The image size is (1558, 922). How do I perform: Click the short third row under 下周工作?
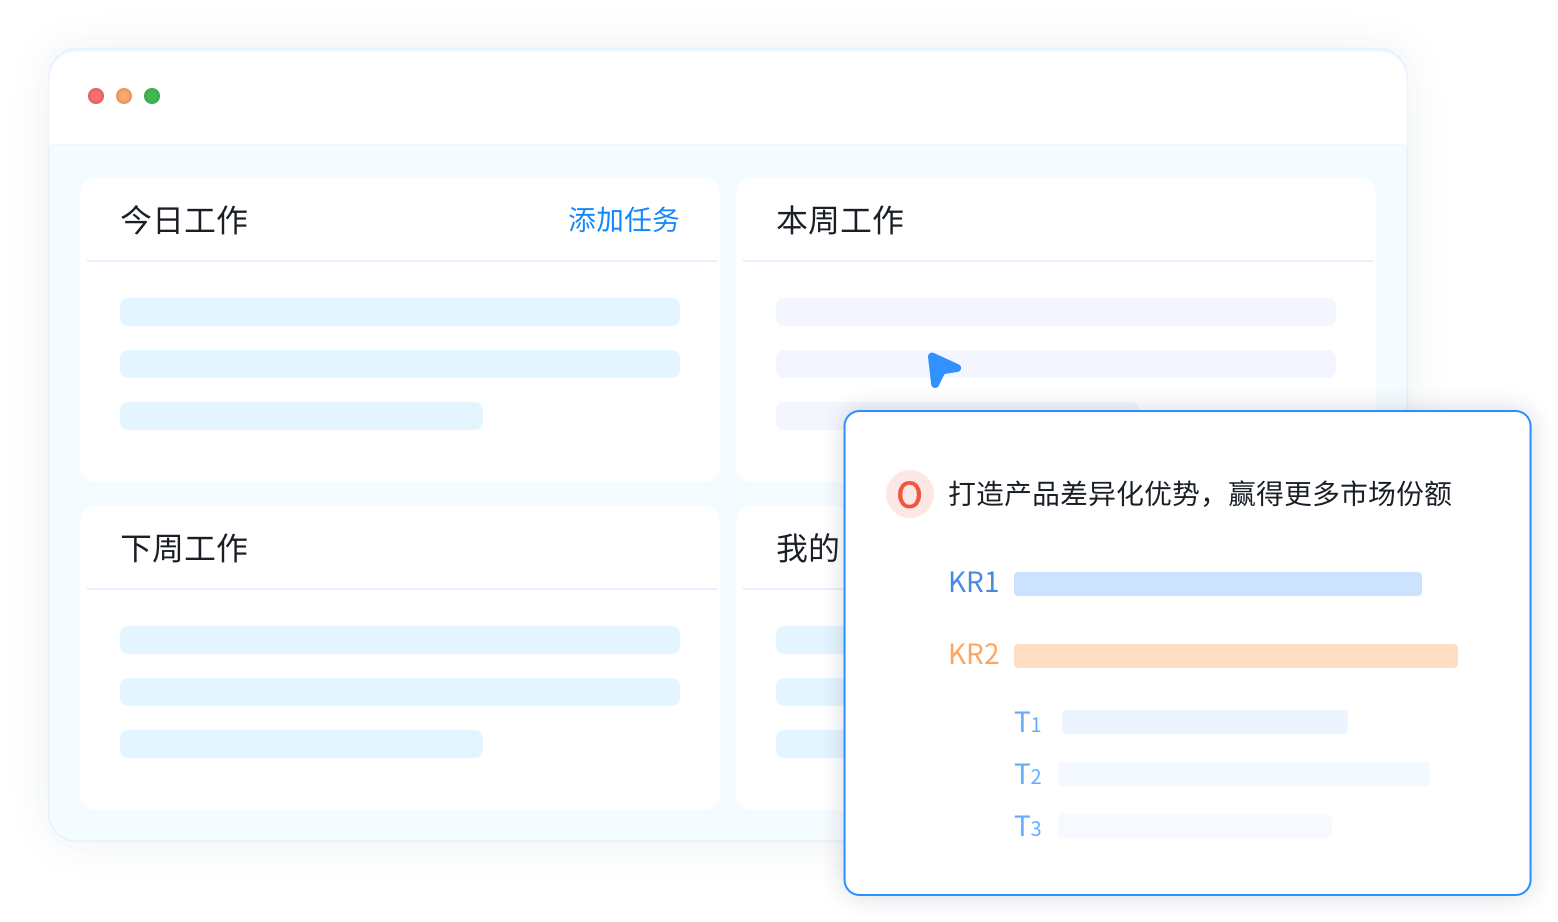(301, 744)
